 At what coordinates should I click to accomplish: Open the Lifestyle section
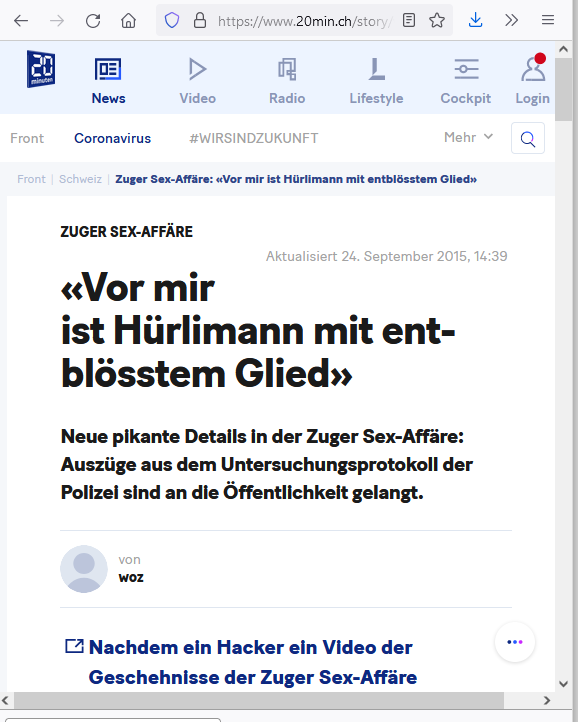click(376, 82)
